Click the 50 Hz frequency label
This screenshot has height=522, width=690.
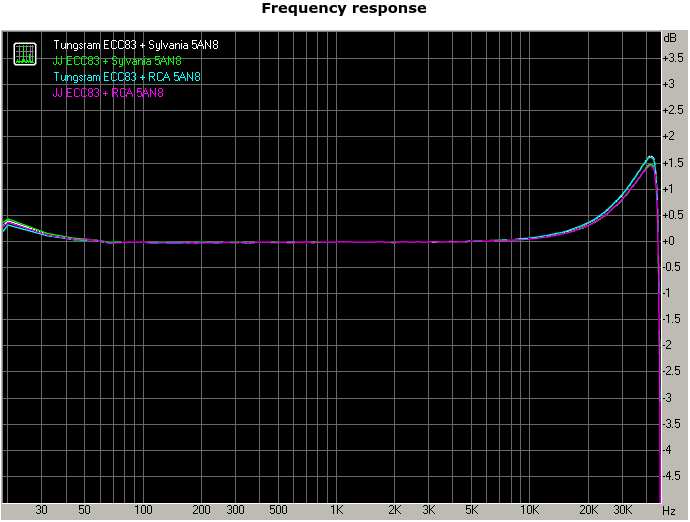pyautogui.click(x=84, y=510)
